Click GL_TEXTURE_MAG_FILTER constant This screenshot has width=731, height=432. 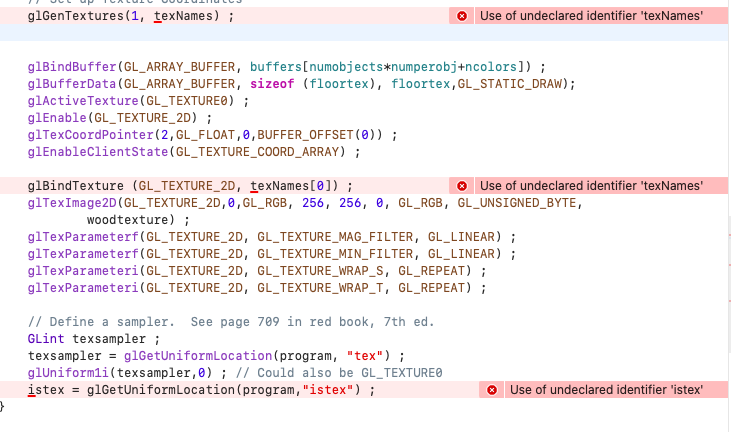point(335,237)
